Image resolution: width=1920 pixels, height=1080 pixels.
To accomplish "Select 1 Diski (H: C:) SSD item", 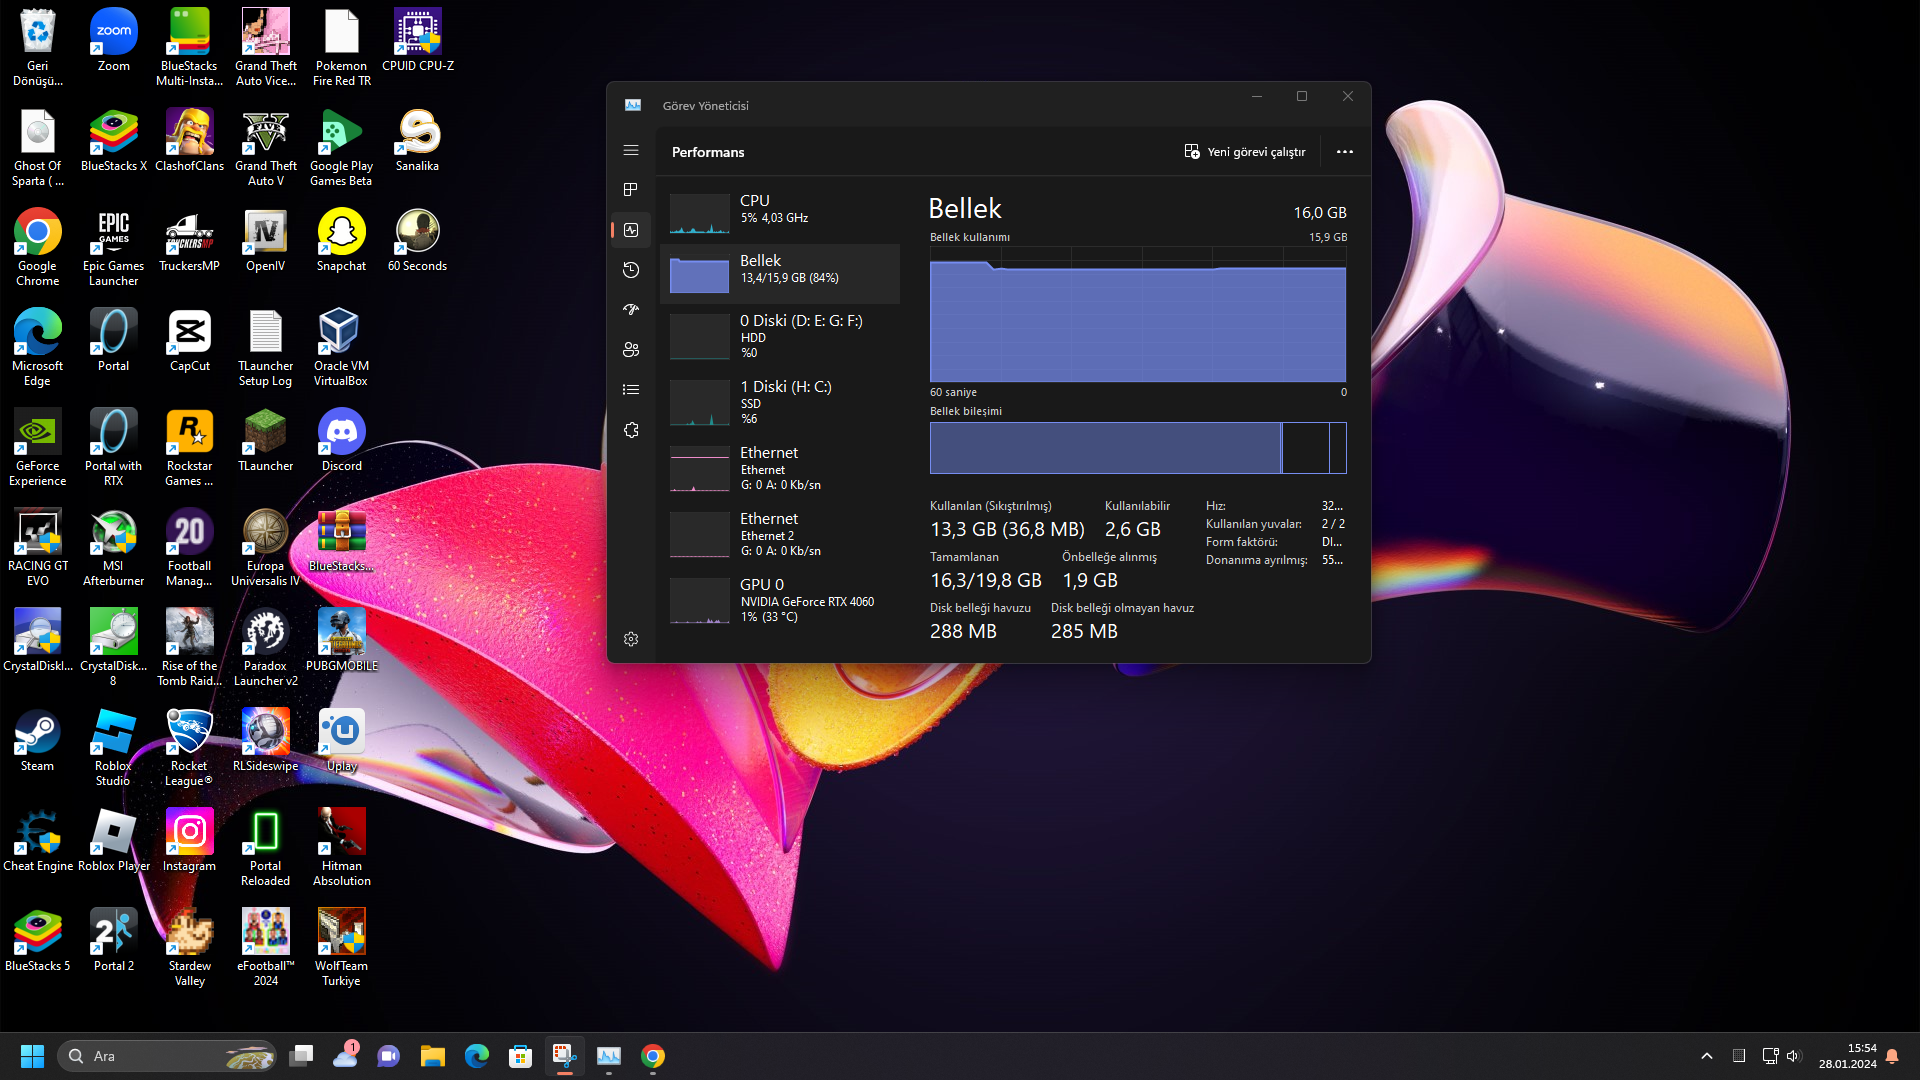I will [x=780, y=401].
